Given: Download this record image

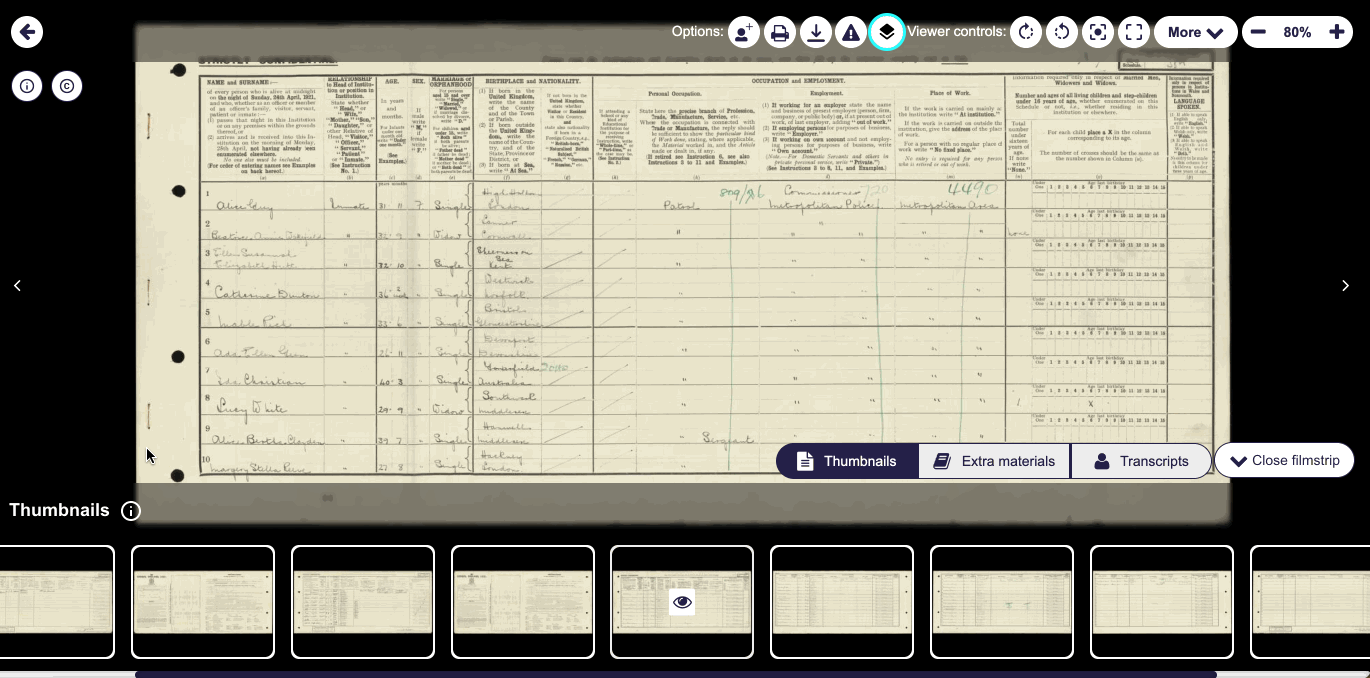Looking at the screenshot, I should coord(815,31).
